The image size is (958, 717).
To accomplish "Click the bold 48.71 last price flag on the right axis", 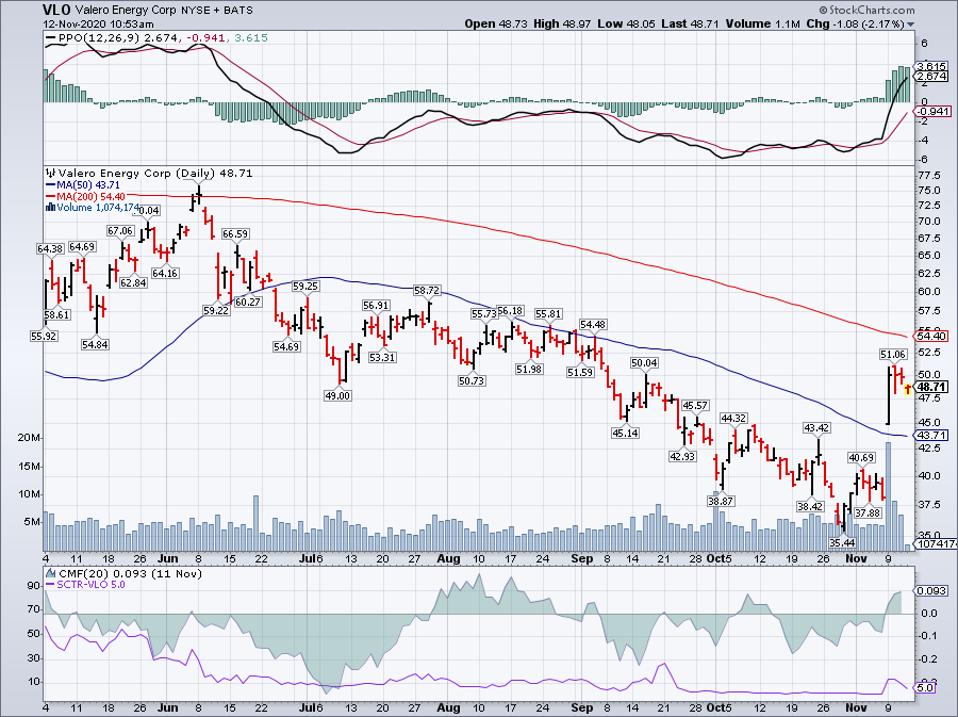I will coord(932,387).
